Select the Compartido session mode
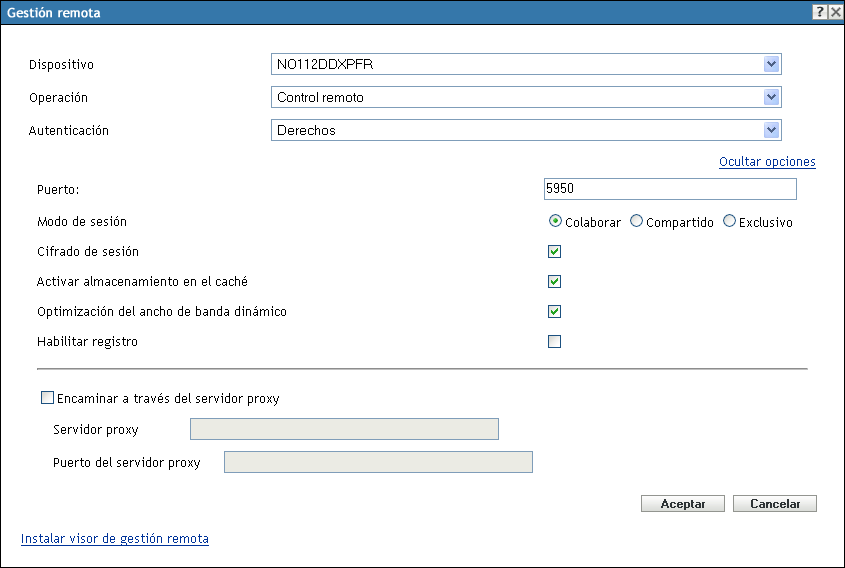Screen dimensions: 845x568 point(636,222)
